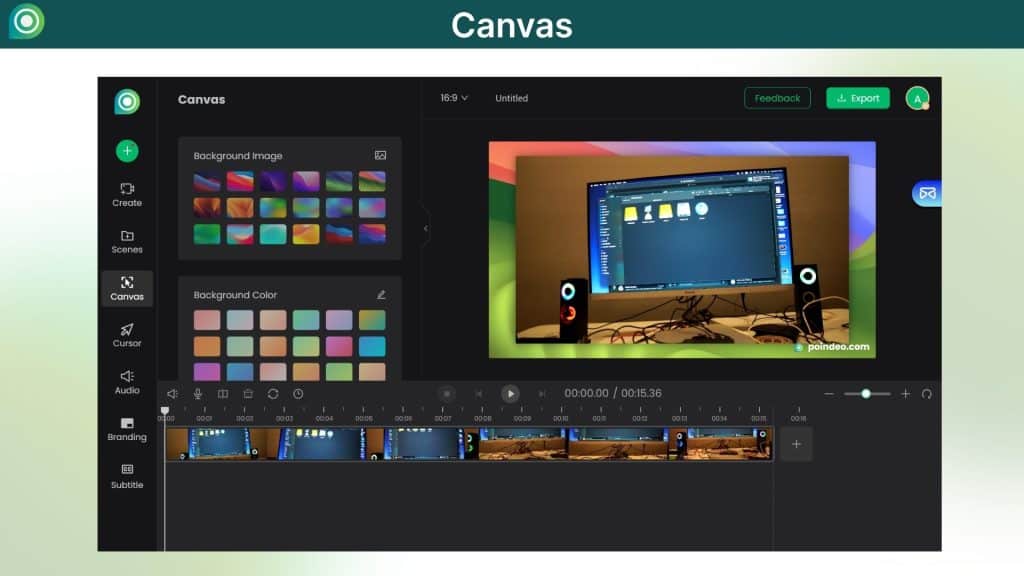The width and height of the screenshot is (1024, 576).
Task: Click the Untitled project name field
Action: point(510,98)
